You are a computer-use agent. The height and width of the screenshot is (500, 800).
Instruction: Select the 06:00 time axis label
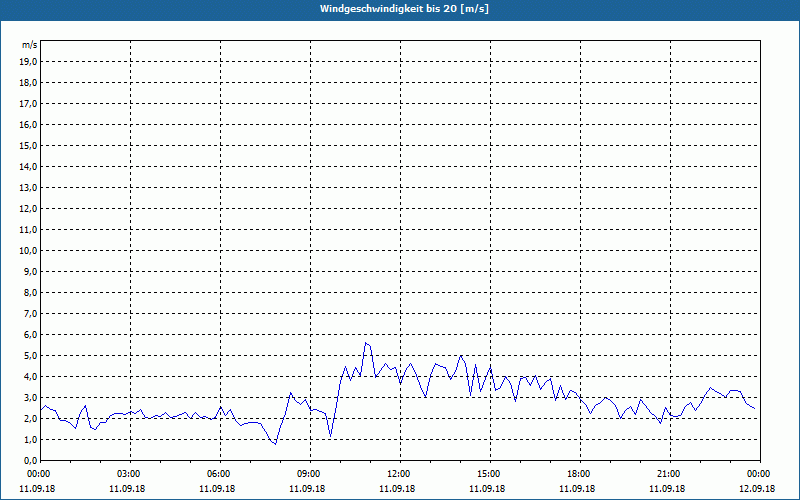[218, 474]
